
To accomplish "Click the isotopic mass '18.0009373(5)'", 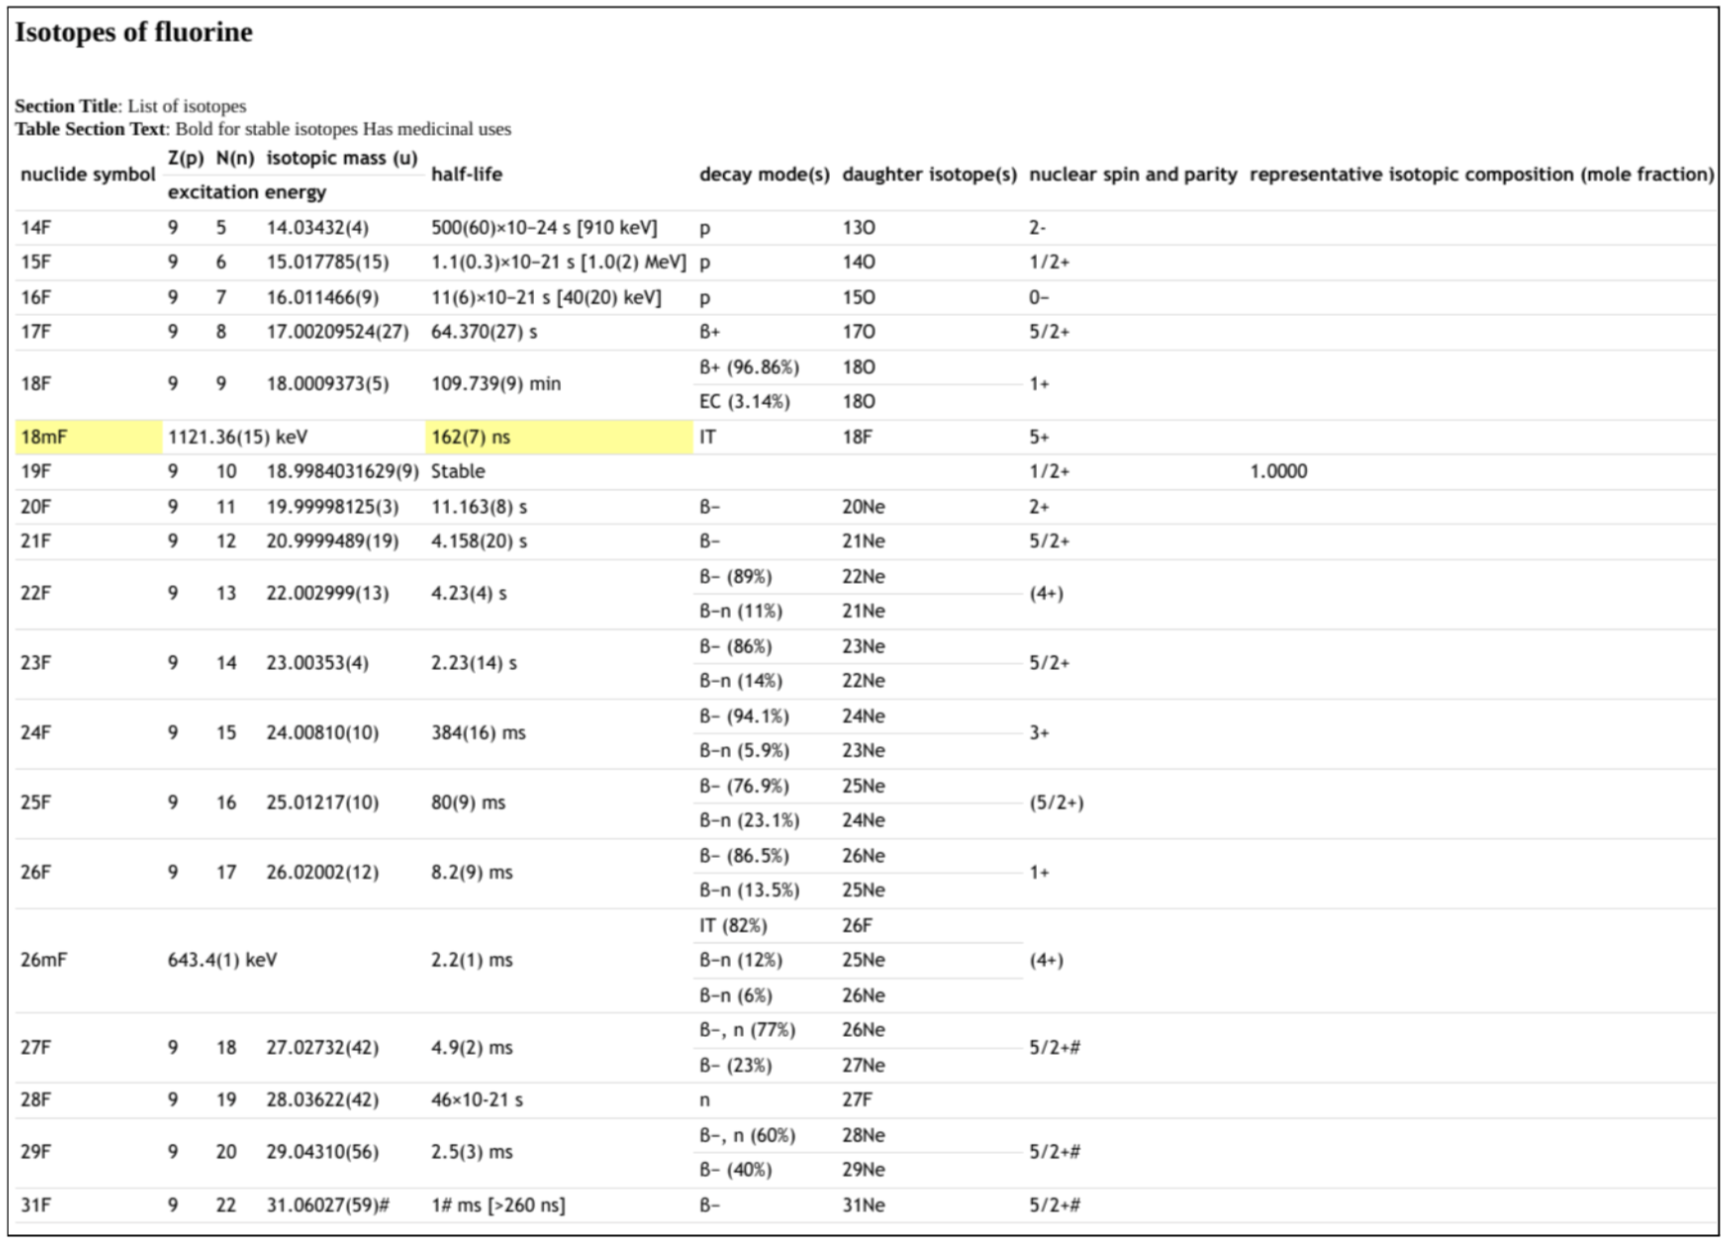I will coord(327,384).
